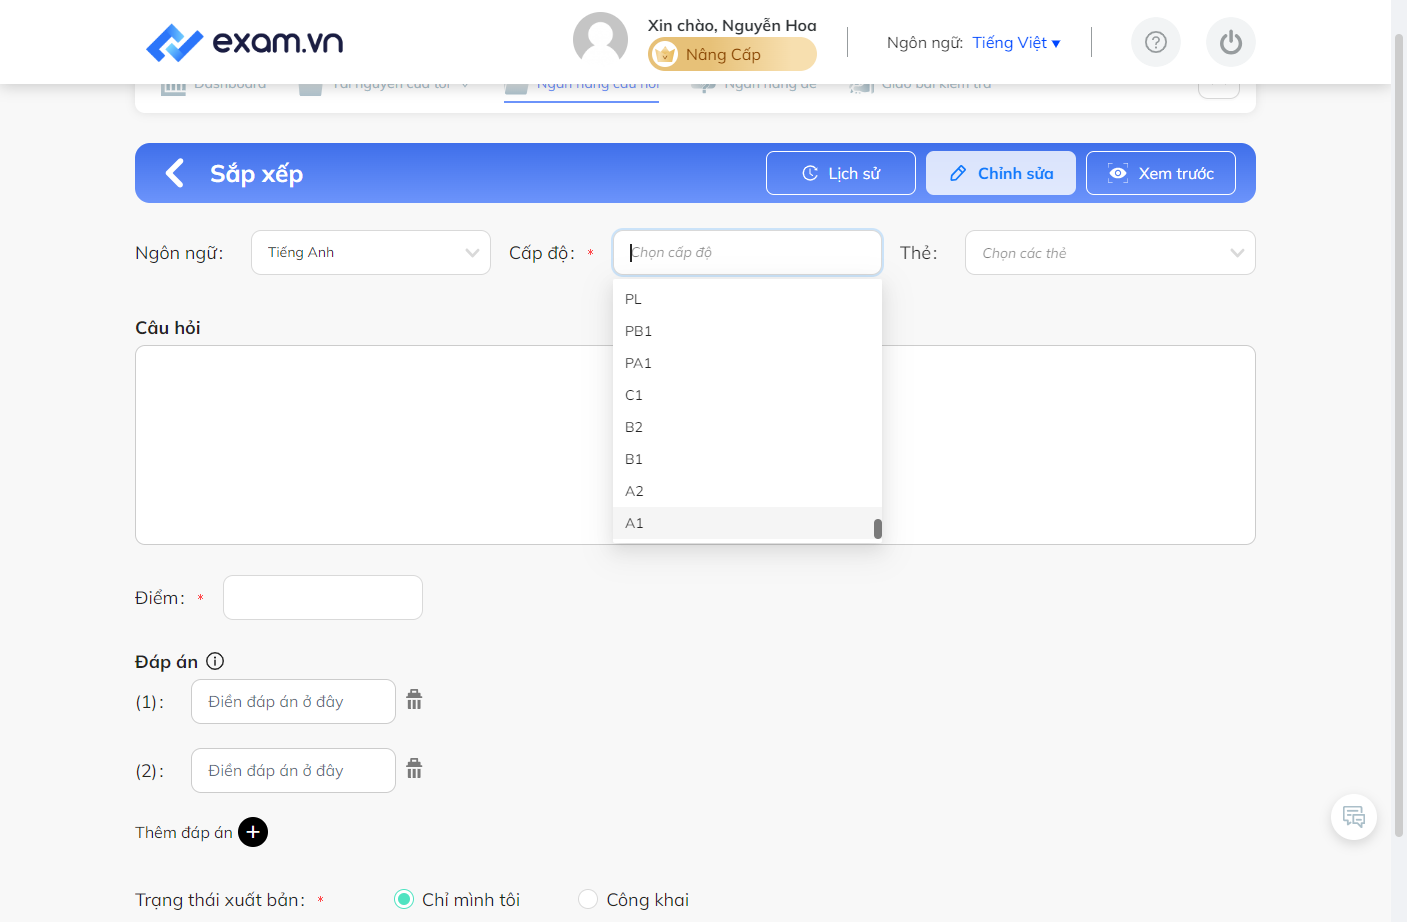Screen dimensions: 1407x922
Task: Select the Chỉ mình tôi radio option
Action: click(404, 899)
